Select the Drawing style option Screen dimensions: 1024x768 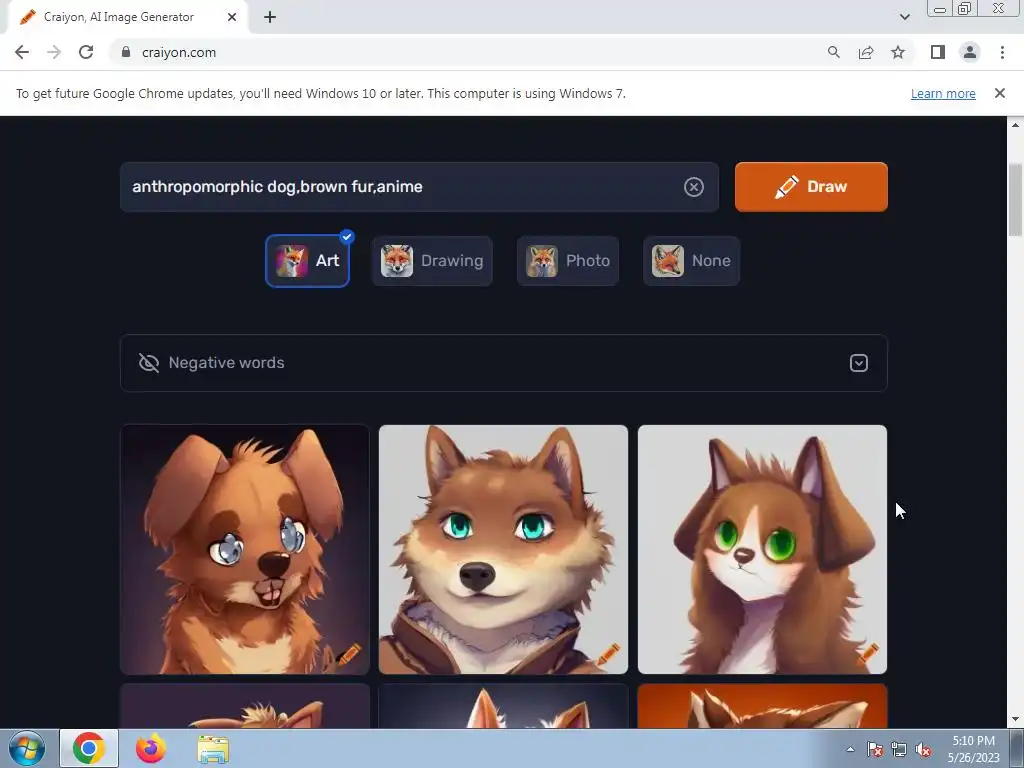pyautogui.click(x=432, y=261)
